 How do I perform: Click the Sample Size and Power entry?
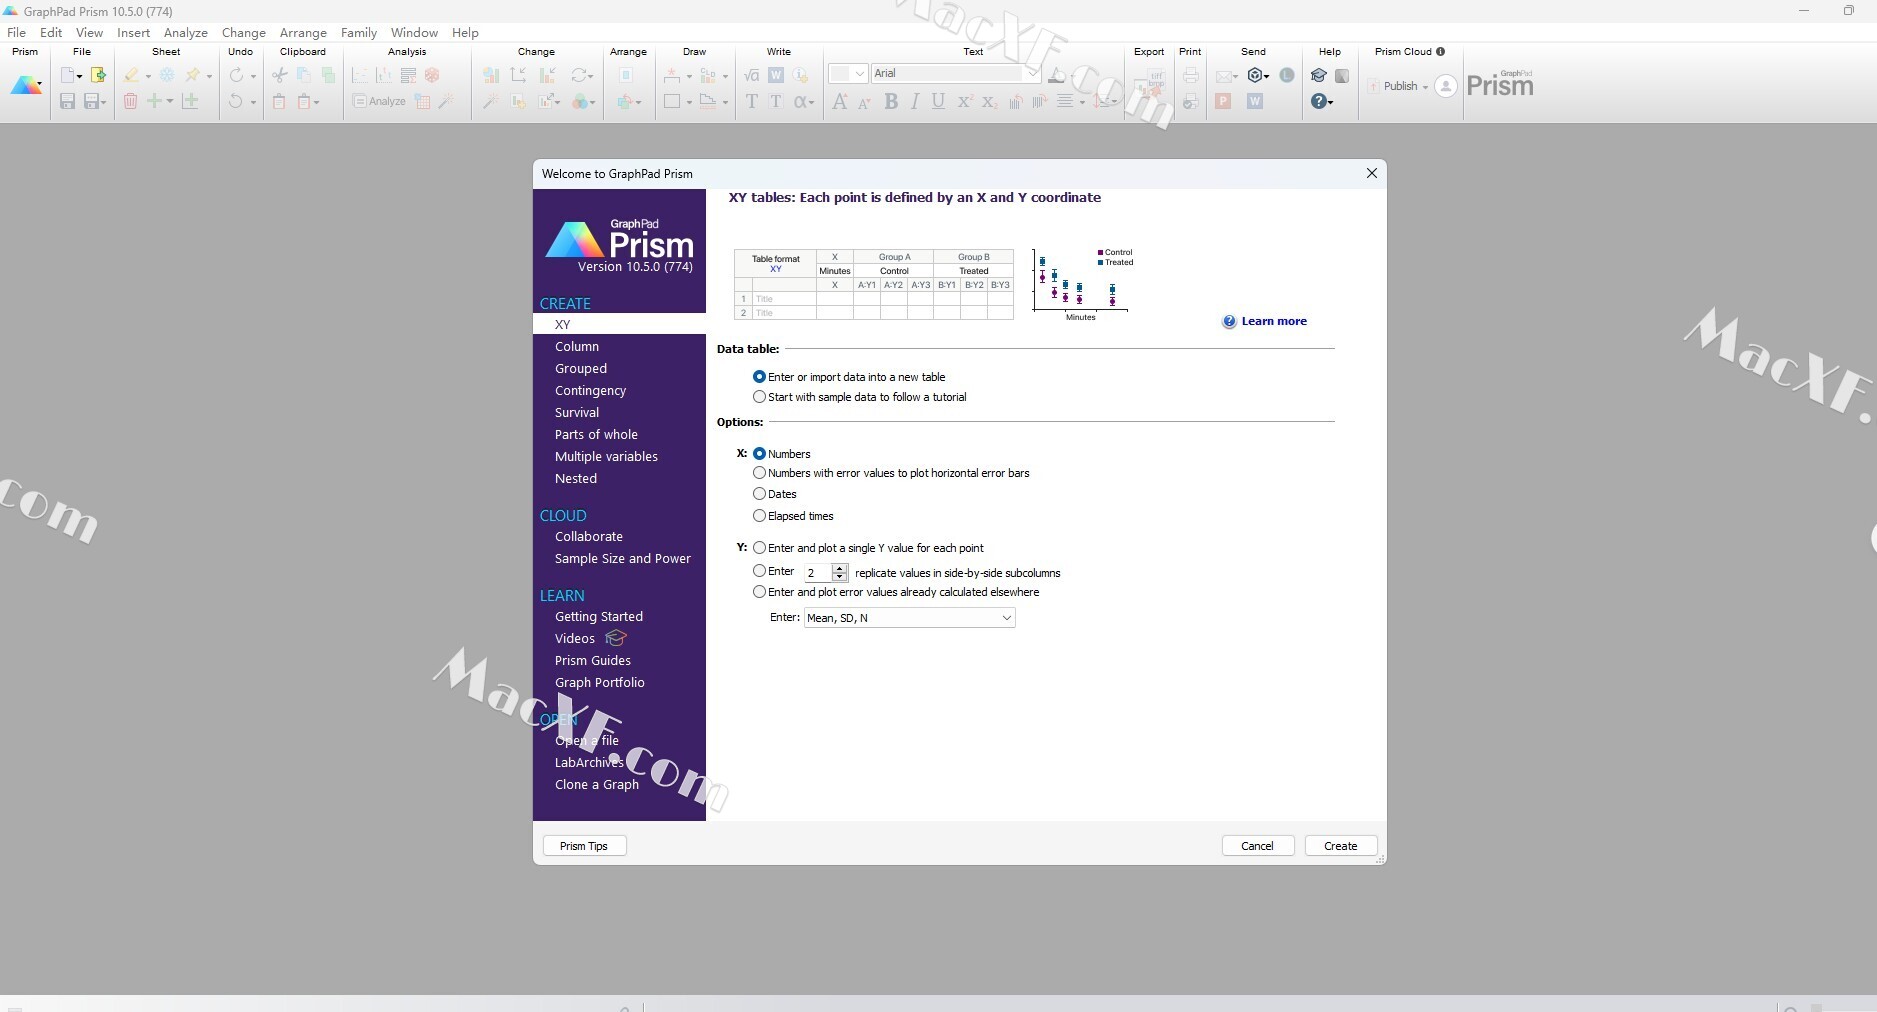(x=623, y=559)
